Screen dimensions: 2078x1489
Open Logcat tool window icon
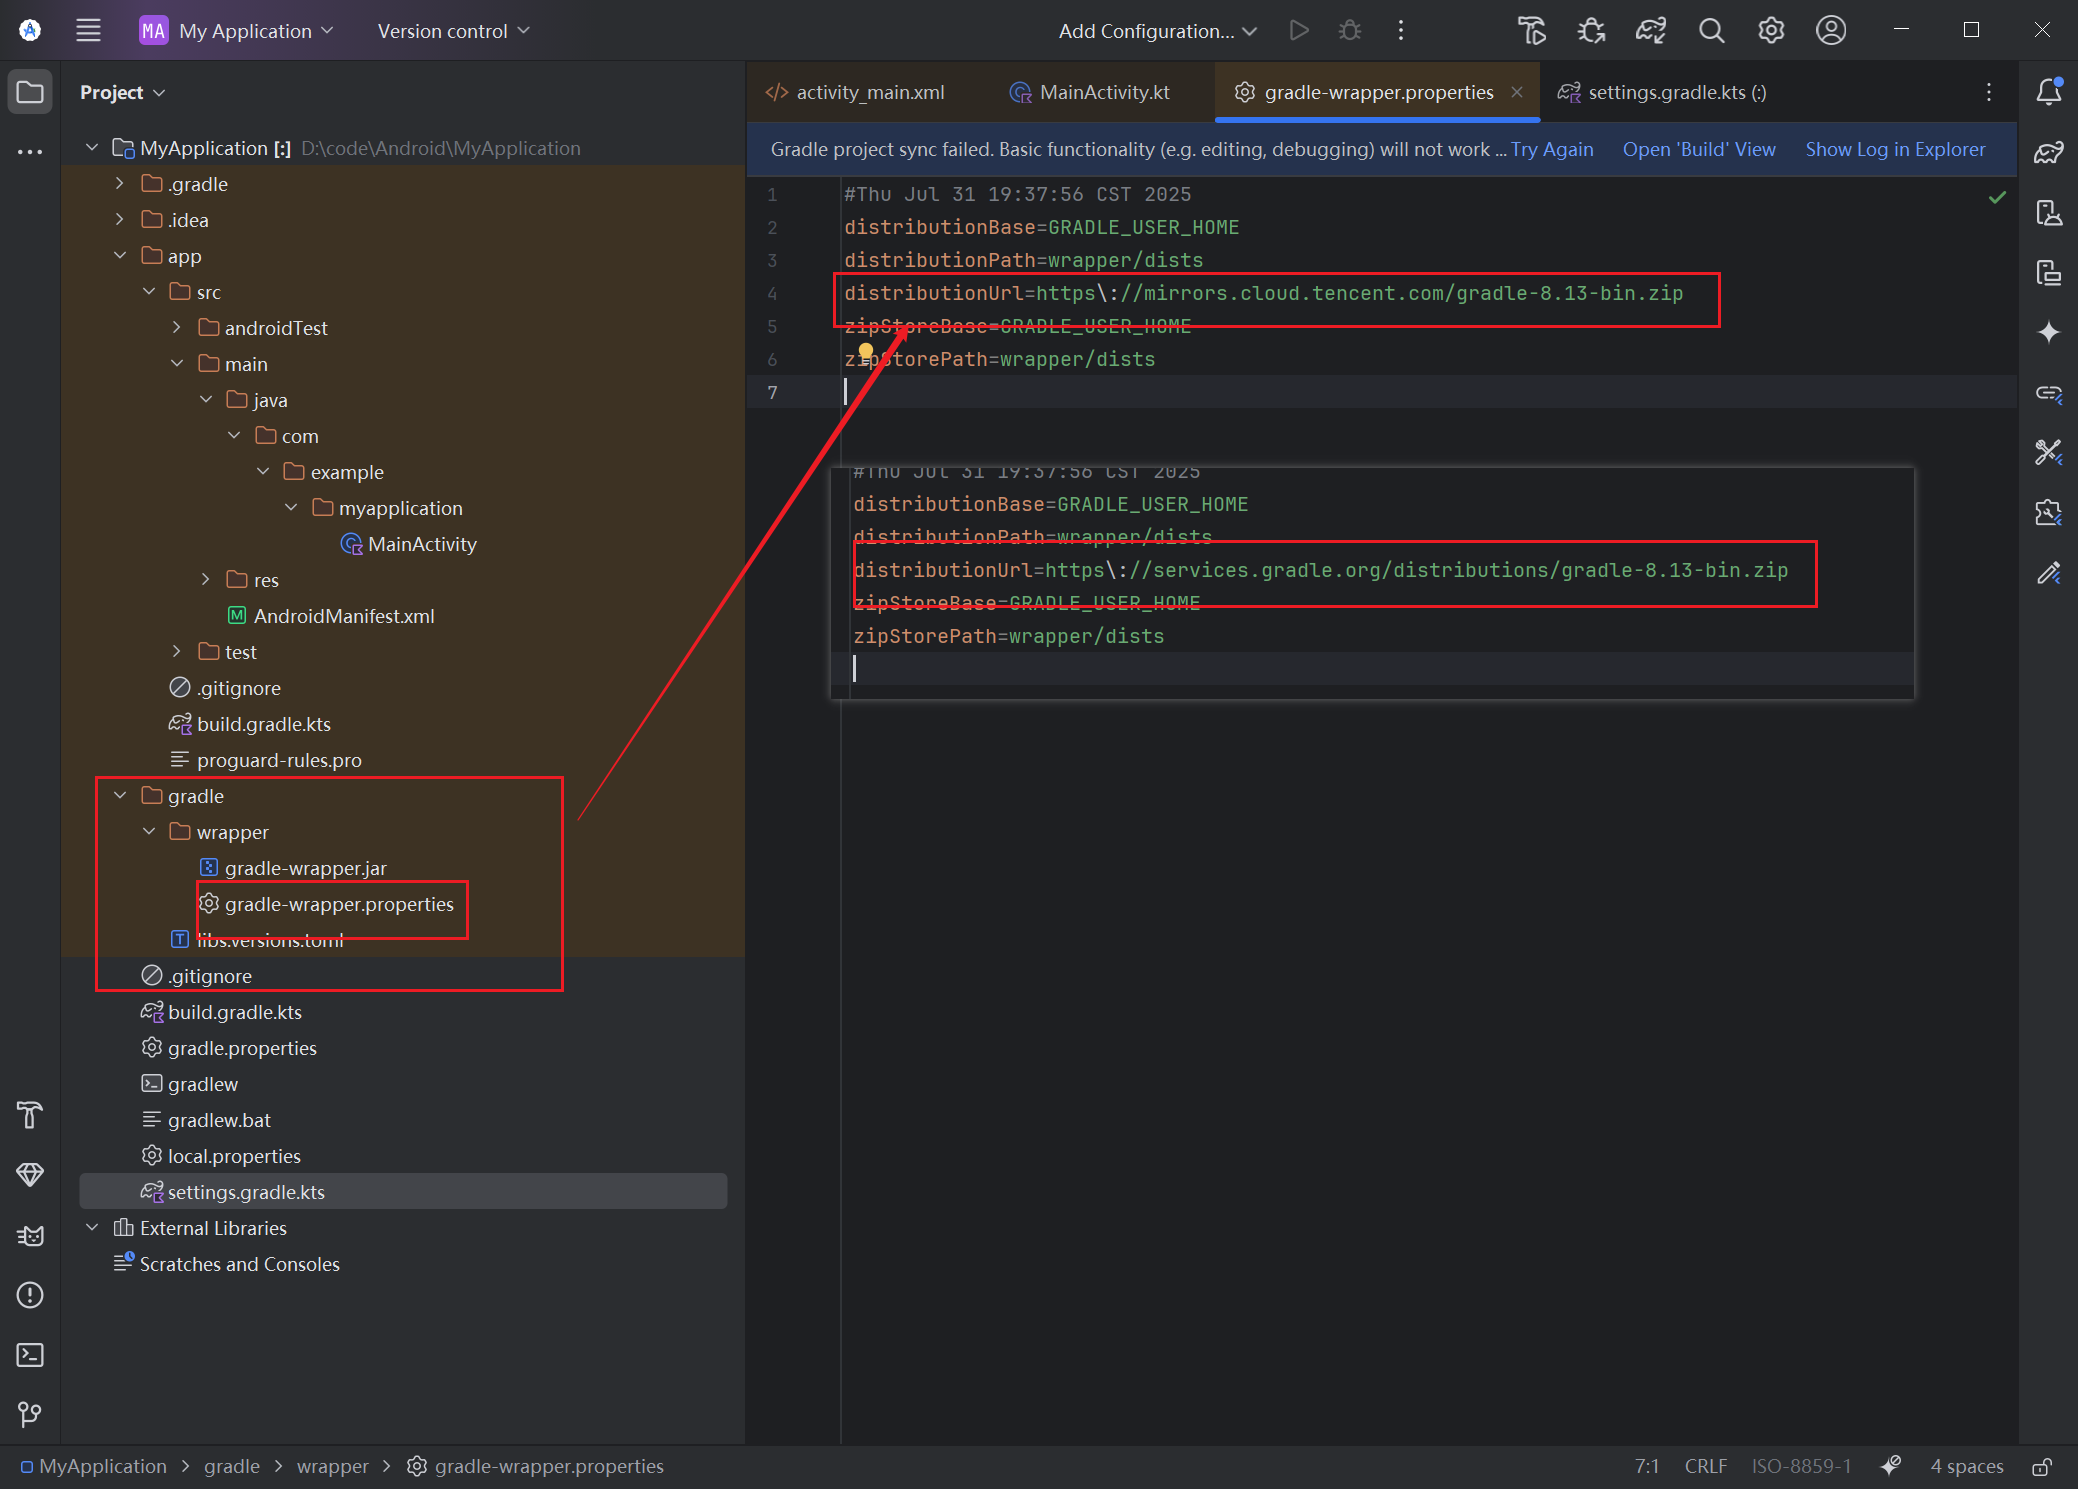[30, 1236]
